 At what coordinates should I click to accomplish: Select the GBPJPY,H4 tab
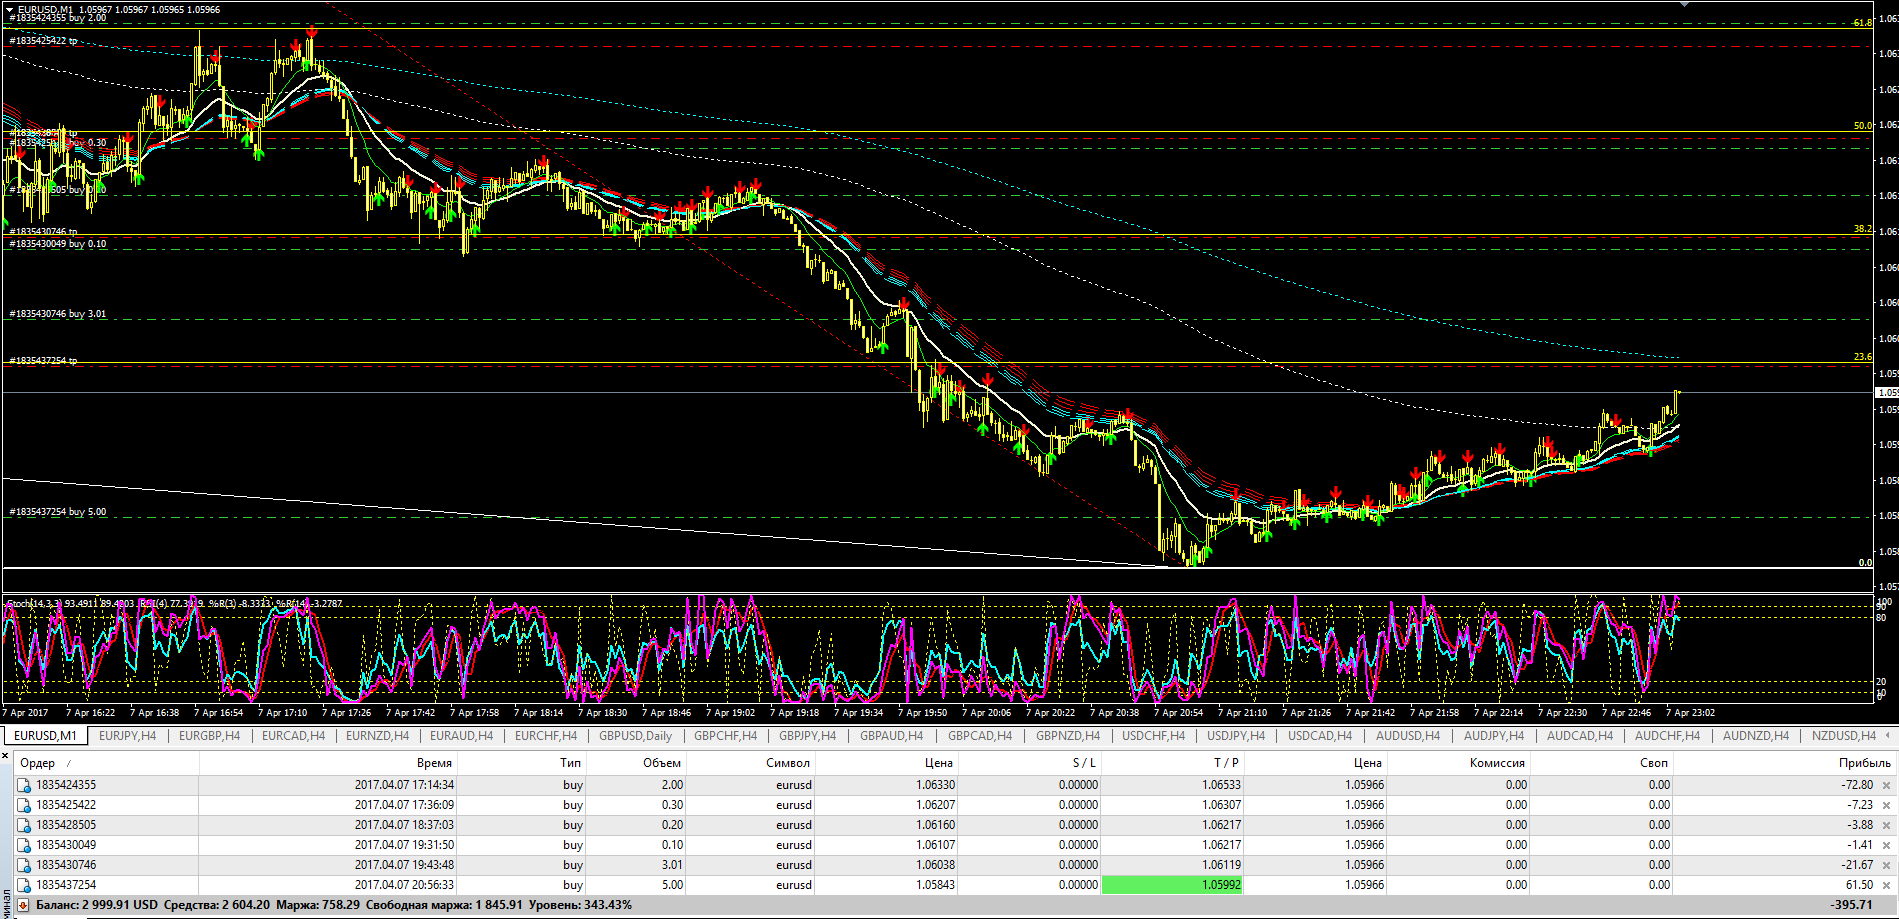tap(807, 736)
